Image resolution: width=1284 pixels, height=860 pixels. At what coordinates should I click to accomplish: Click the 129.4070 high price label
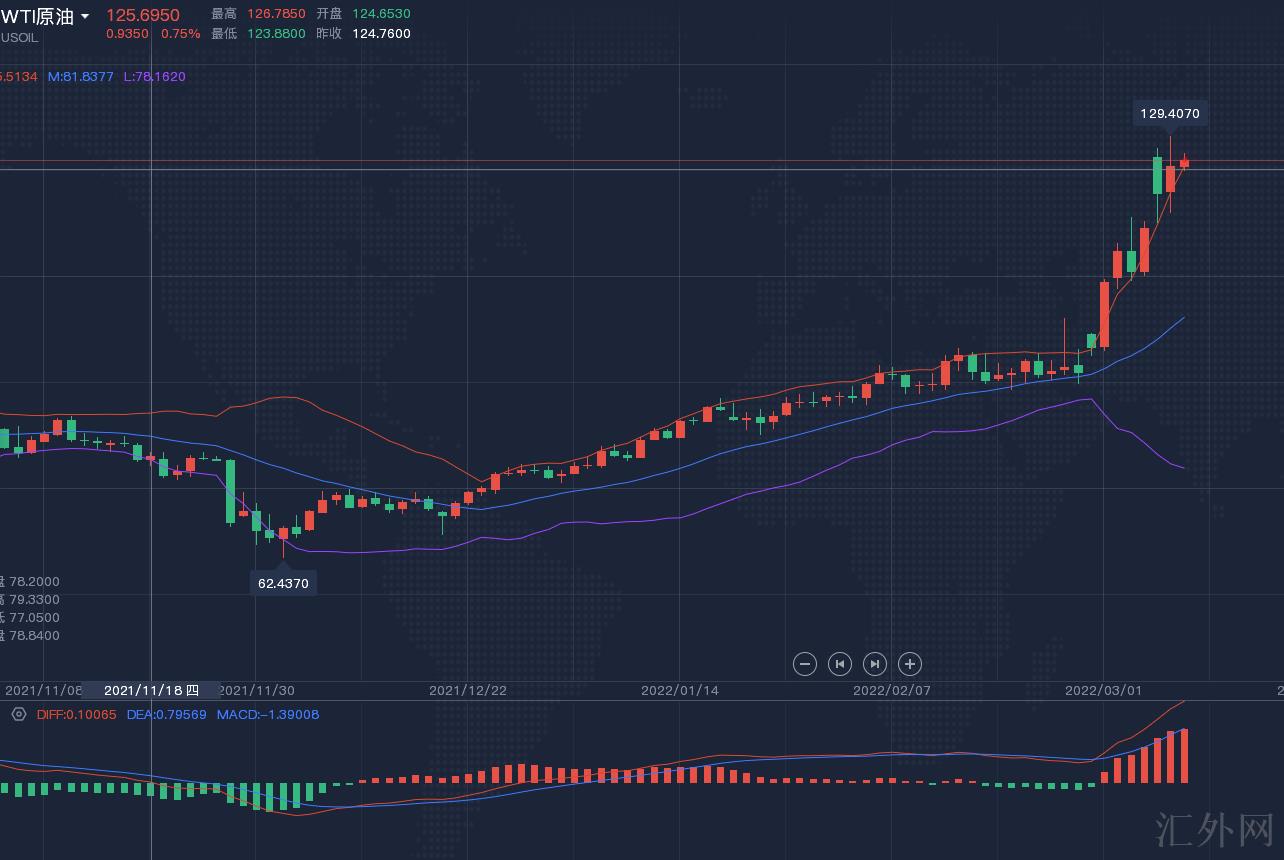(x=1169, y=114)
